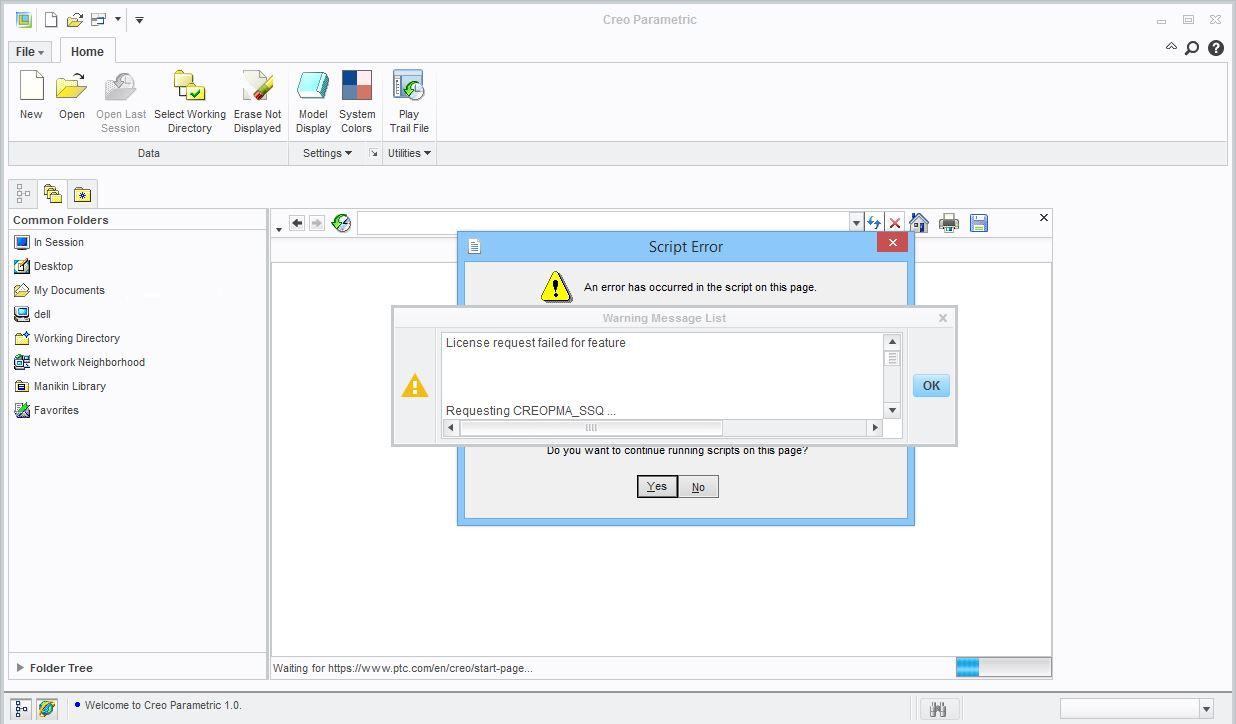Viewport: 1236px width, 724px height.
Task: Show the Folder Browser navigator tab
Action: pyautogui.click(x=52, y=194)
